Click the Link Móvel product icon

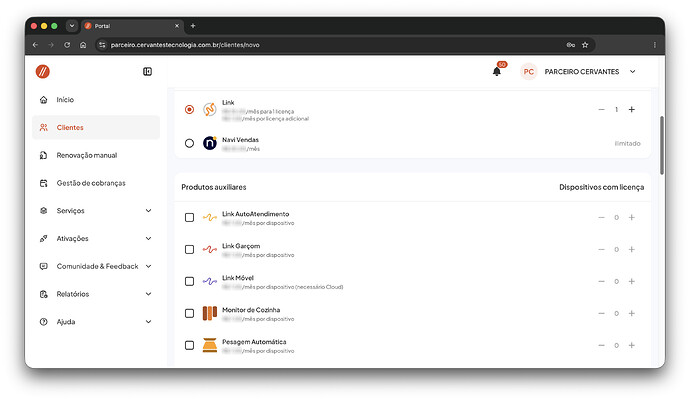click(x=209, y=281)
